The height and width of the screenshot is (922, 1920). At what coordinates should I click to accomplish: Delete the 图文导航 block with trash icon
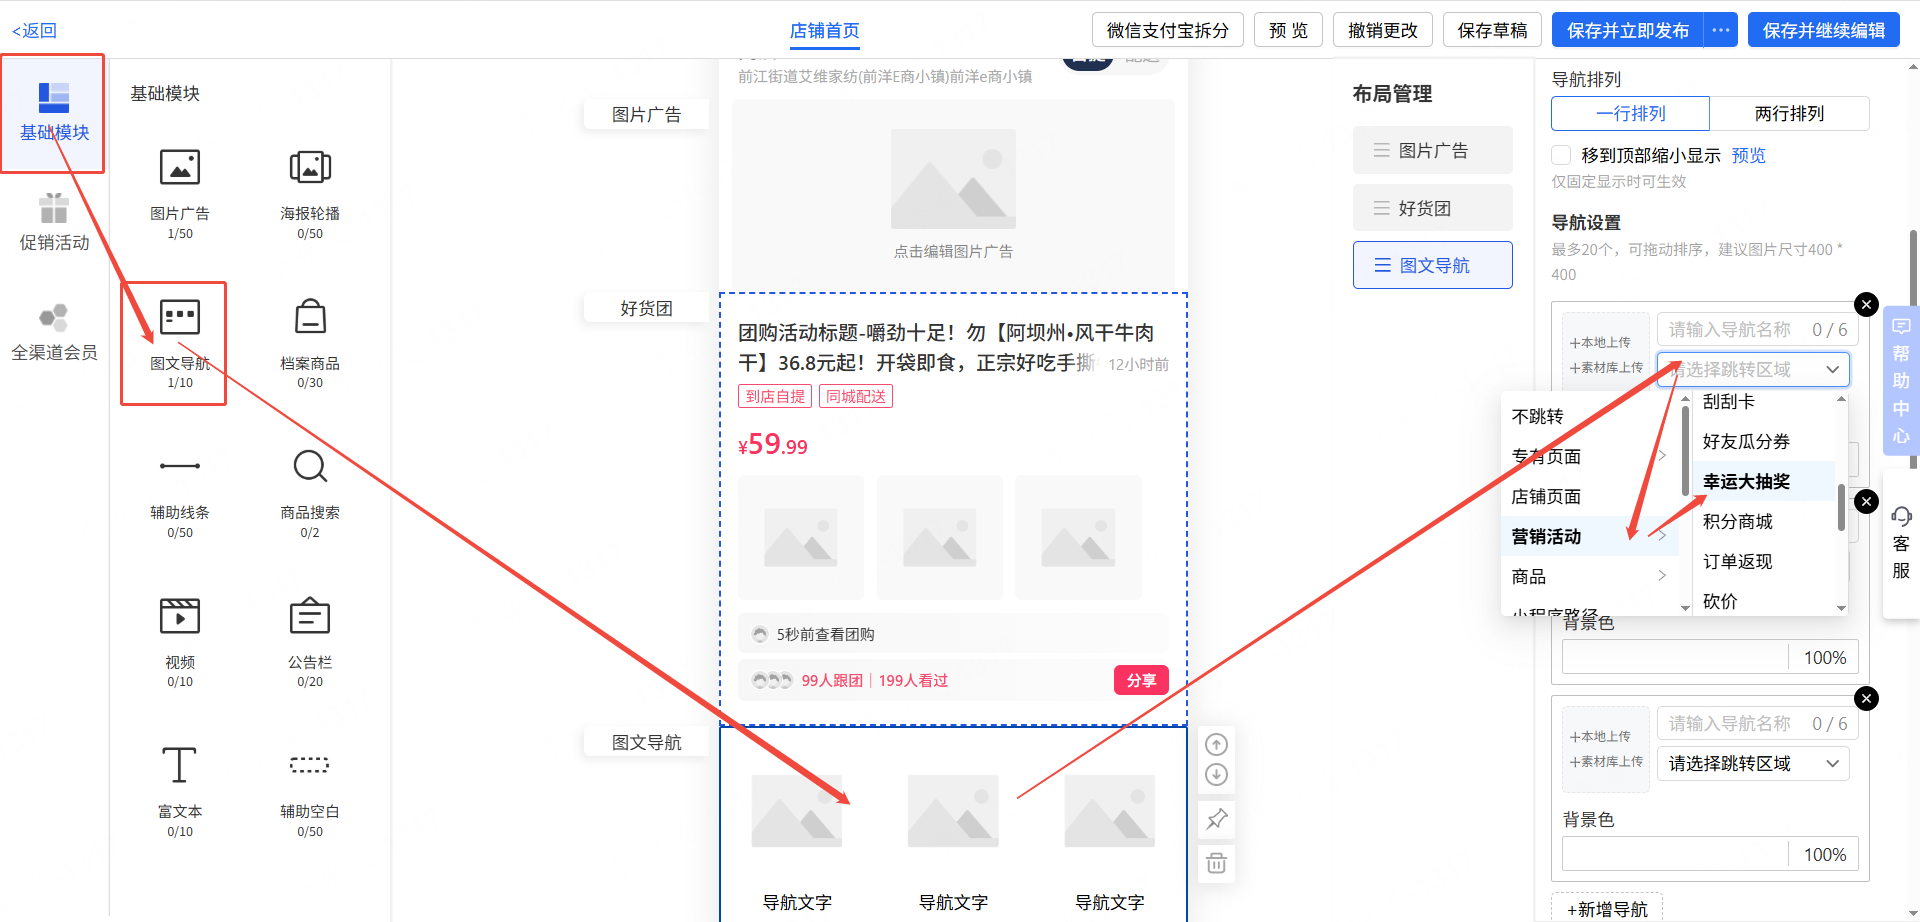point(1216,863)
